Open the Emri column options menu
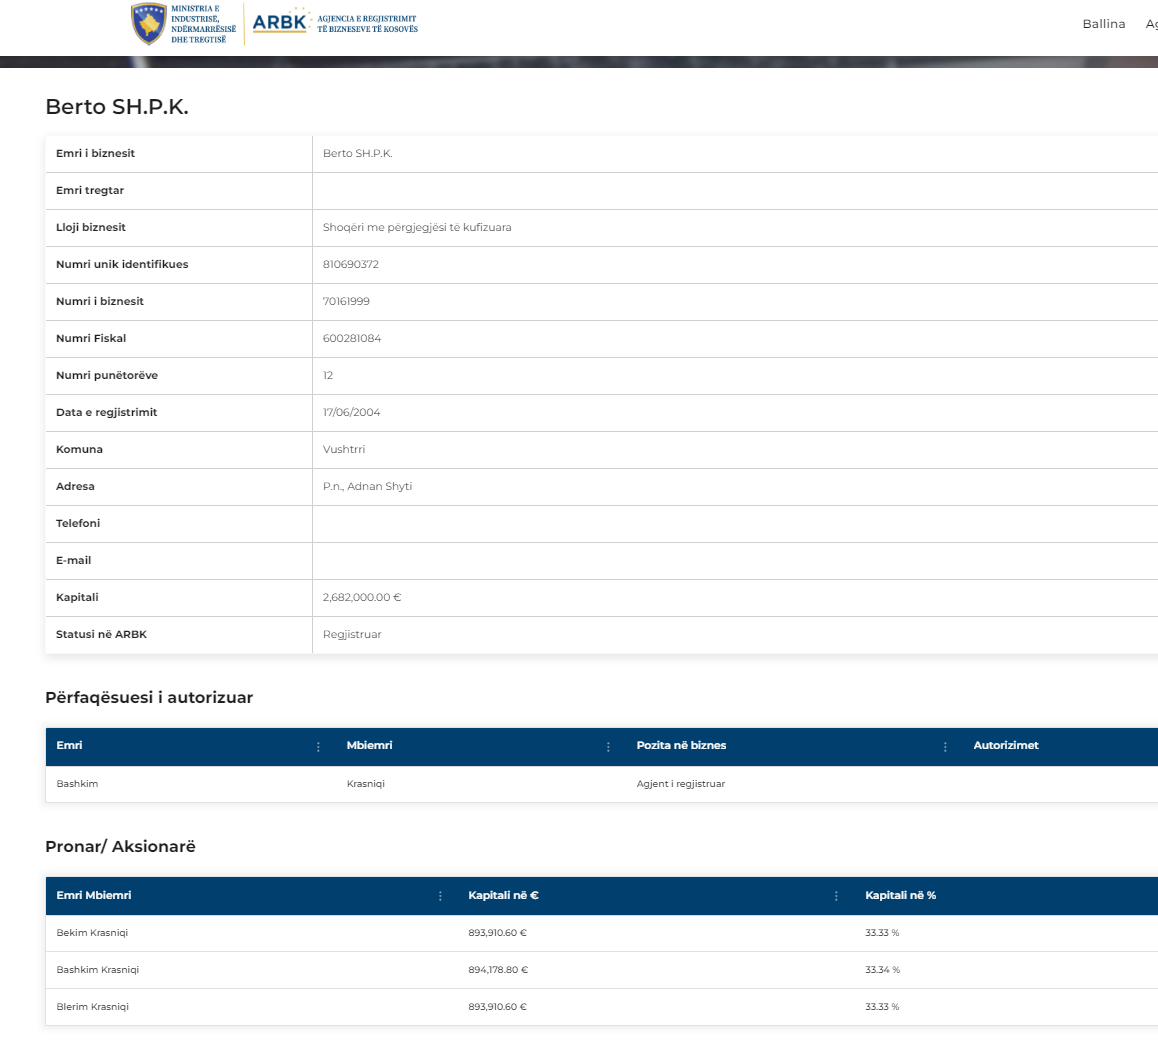1158x1040 pixels. coord(318,747)
